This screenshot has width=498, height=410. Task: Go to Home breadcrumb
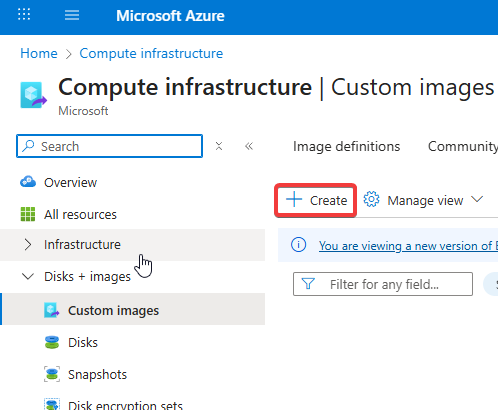[x=39, y=53]
